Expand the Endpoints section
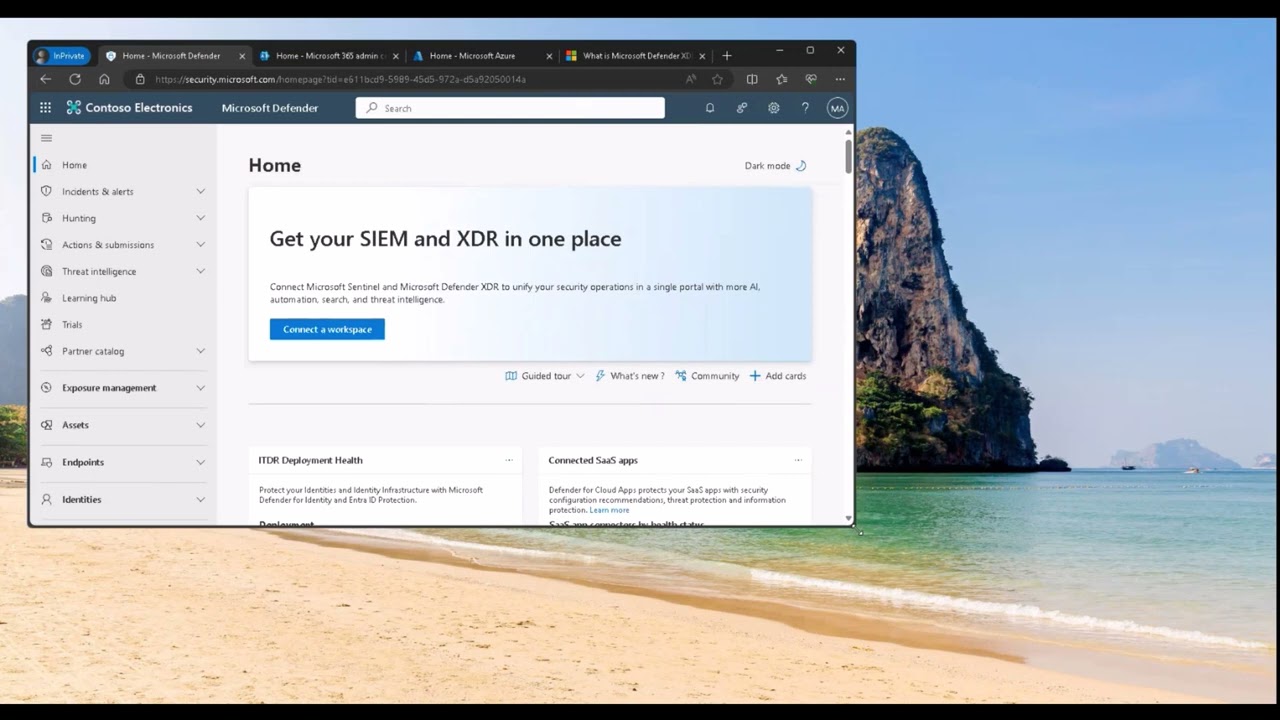Image resolution: width=1280 pixels, height=720 pixels. (x=200, y=462)
